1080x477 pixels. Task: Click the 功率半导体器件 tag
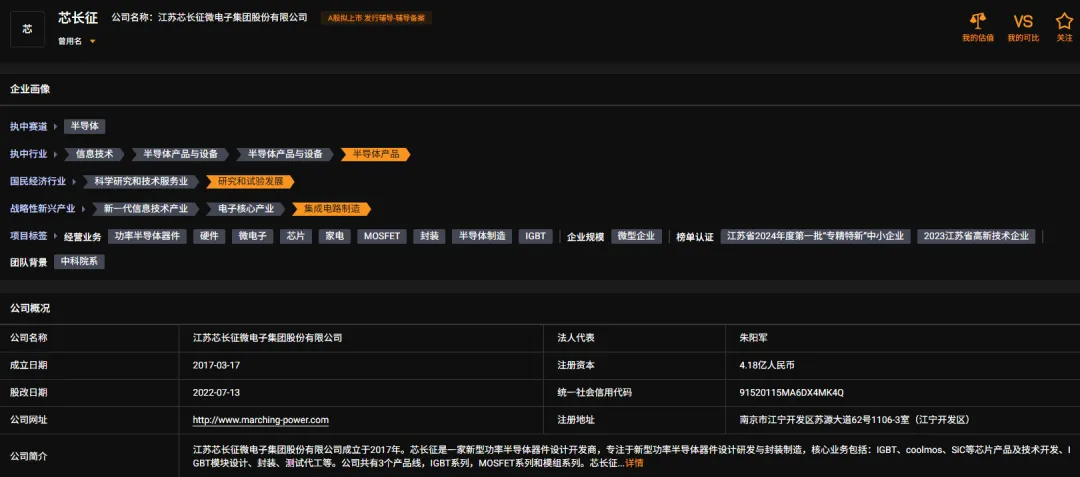[147, 236]
